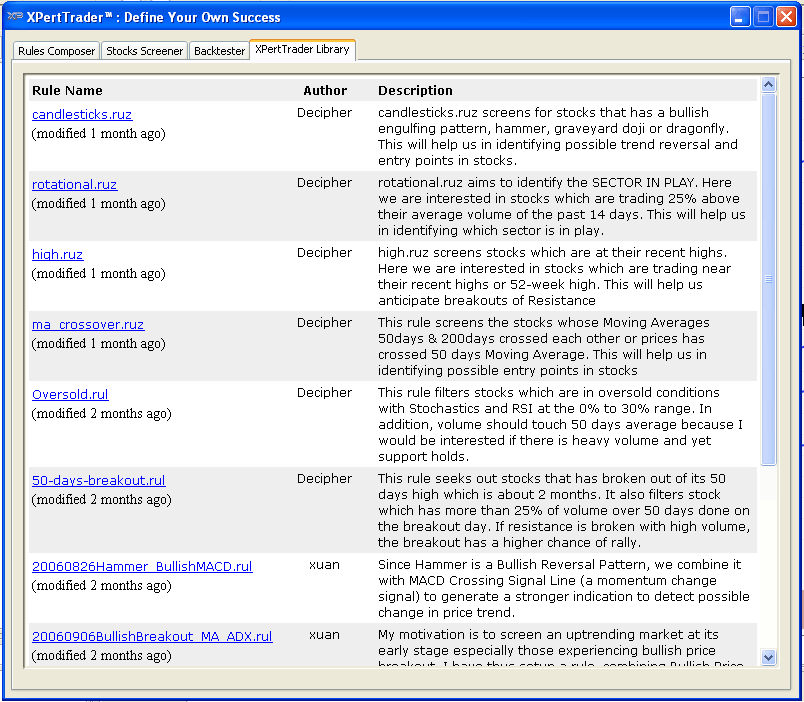Open the Oversold.rul rule link
804x702 pixels.
click(70, 395)
